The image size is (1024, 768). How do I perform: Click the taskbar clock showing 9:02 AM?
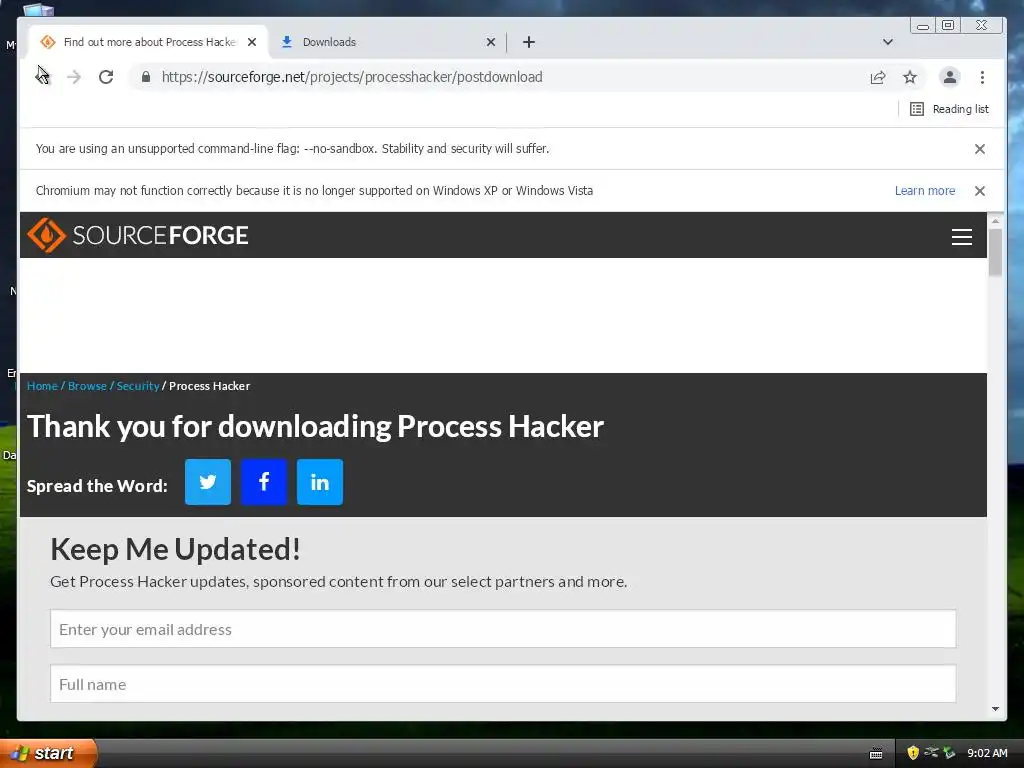point(987,753)
